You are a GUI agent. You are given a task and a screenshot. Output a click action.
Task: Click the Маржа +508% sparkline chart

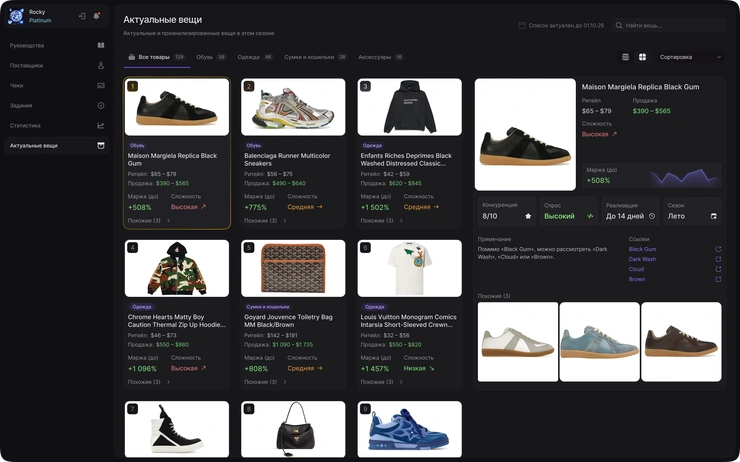(x=685, y=176)
